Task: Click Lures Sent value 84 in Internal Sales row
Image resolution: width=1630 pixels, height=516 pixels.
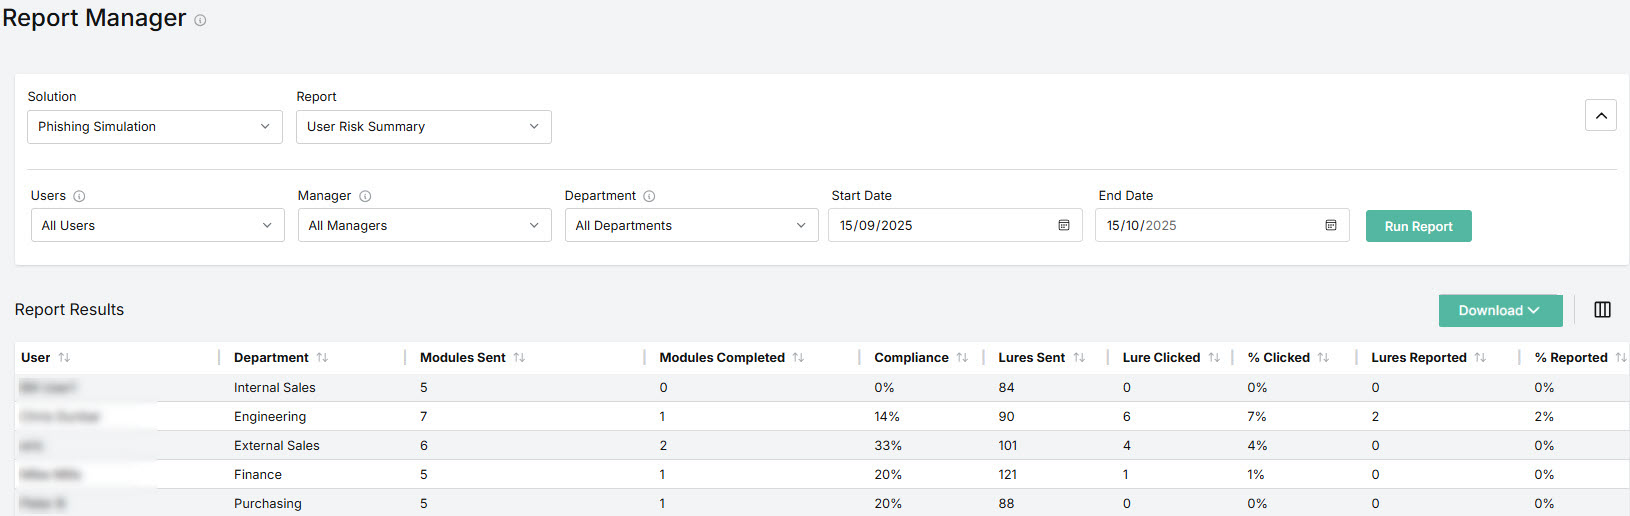Action: click(1006, 387)
